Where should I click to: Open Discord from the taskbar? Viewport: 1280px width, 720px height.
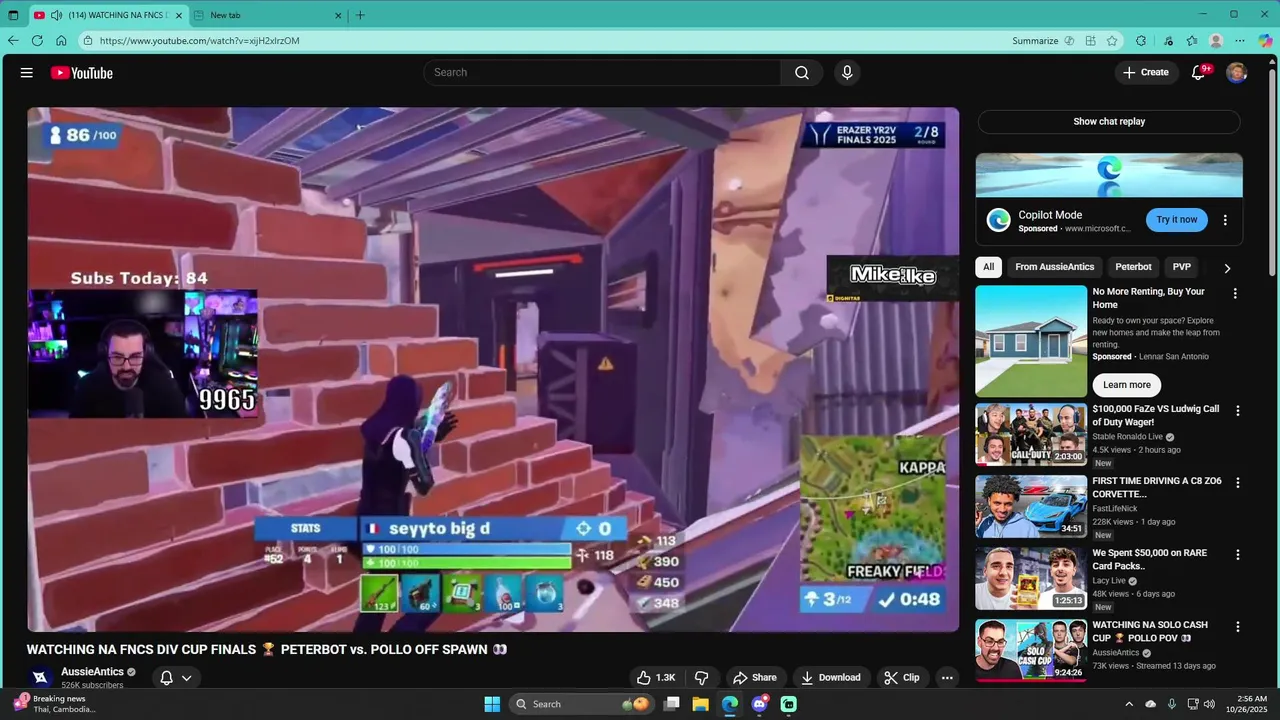tap(759, 704)
